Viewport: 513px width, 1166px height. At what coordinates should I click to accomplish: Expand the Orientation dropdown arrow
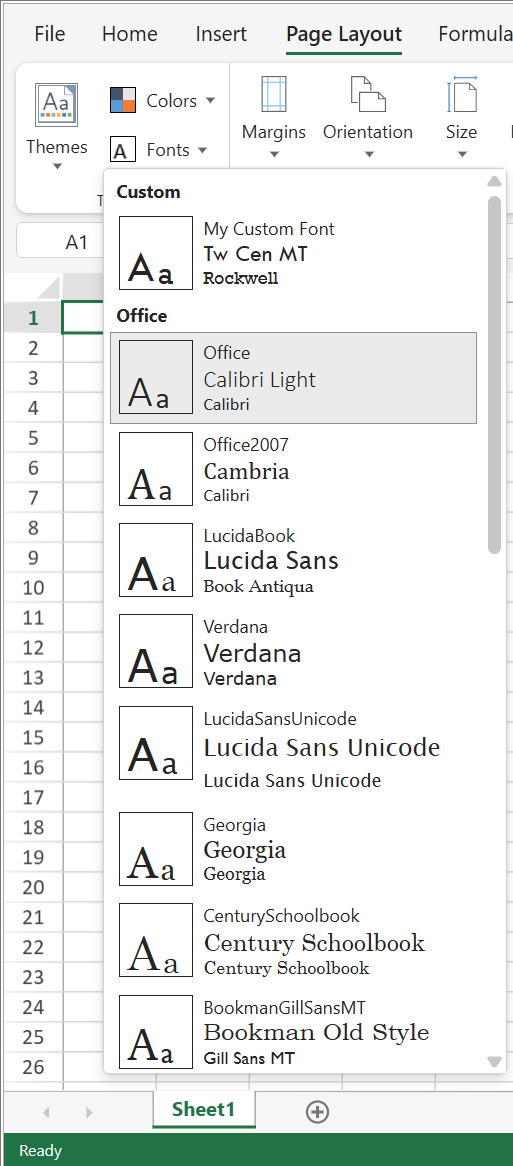(368, 155)
